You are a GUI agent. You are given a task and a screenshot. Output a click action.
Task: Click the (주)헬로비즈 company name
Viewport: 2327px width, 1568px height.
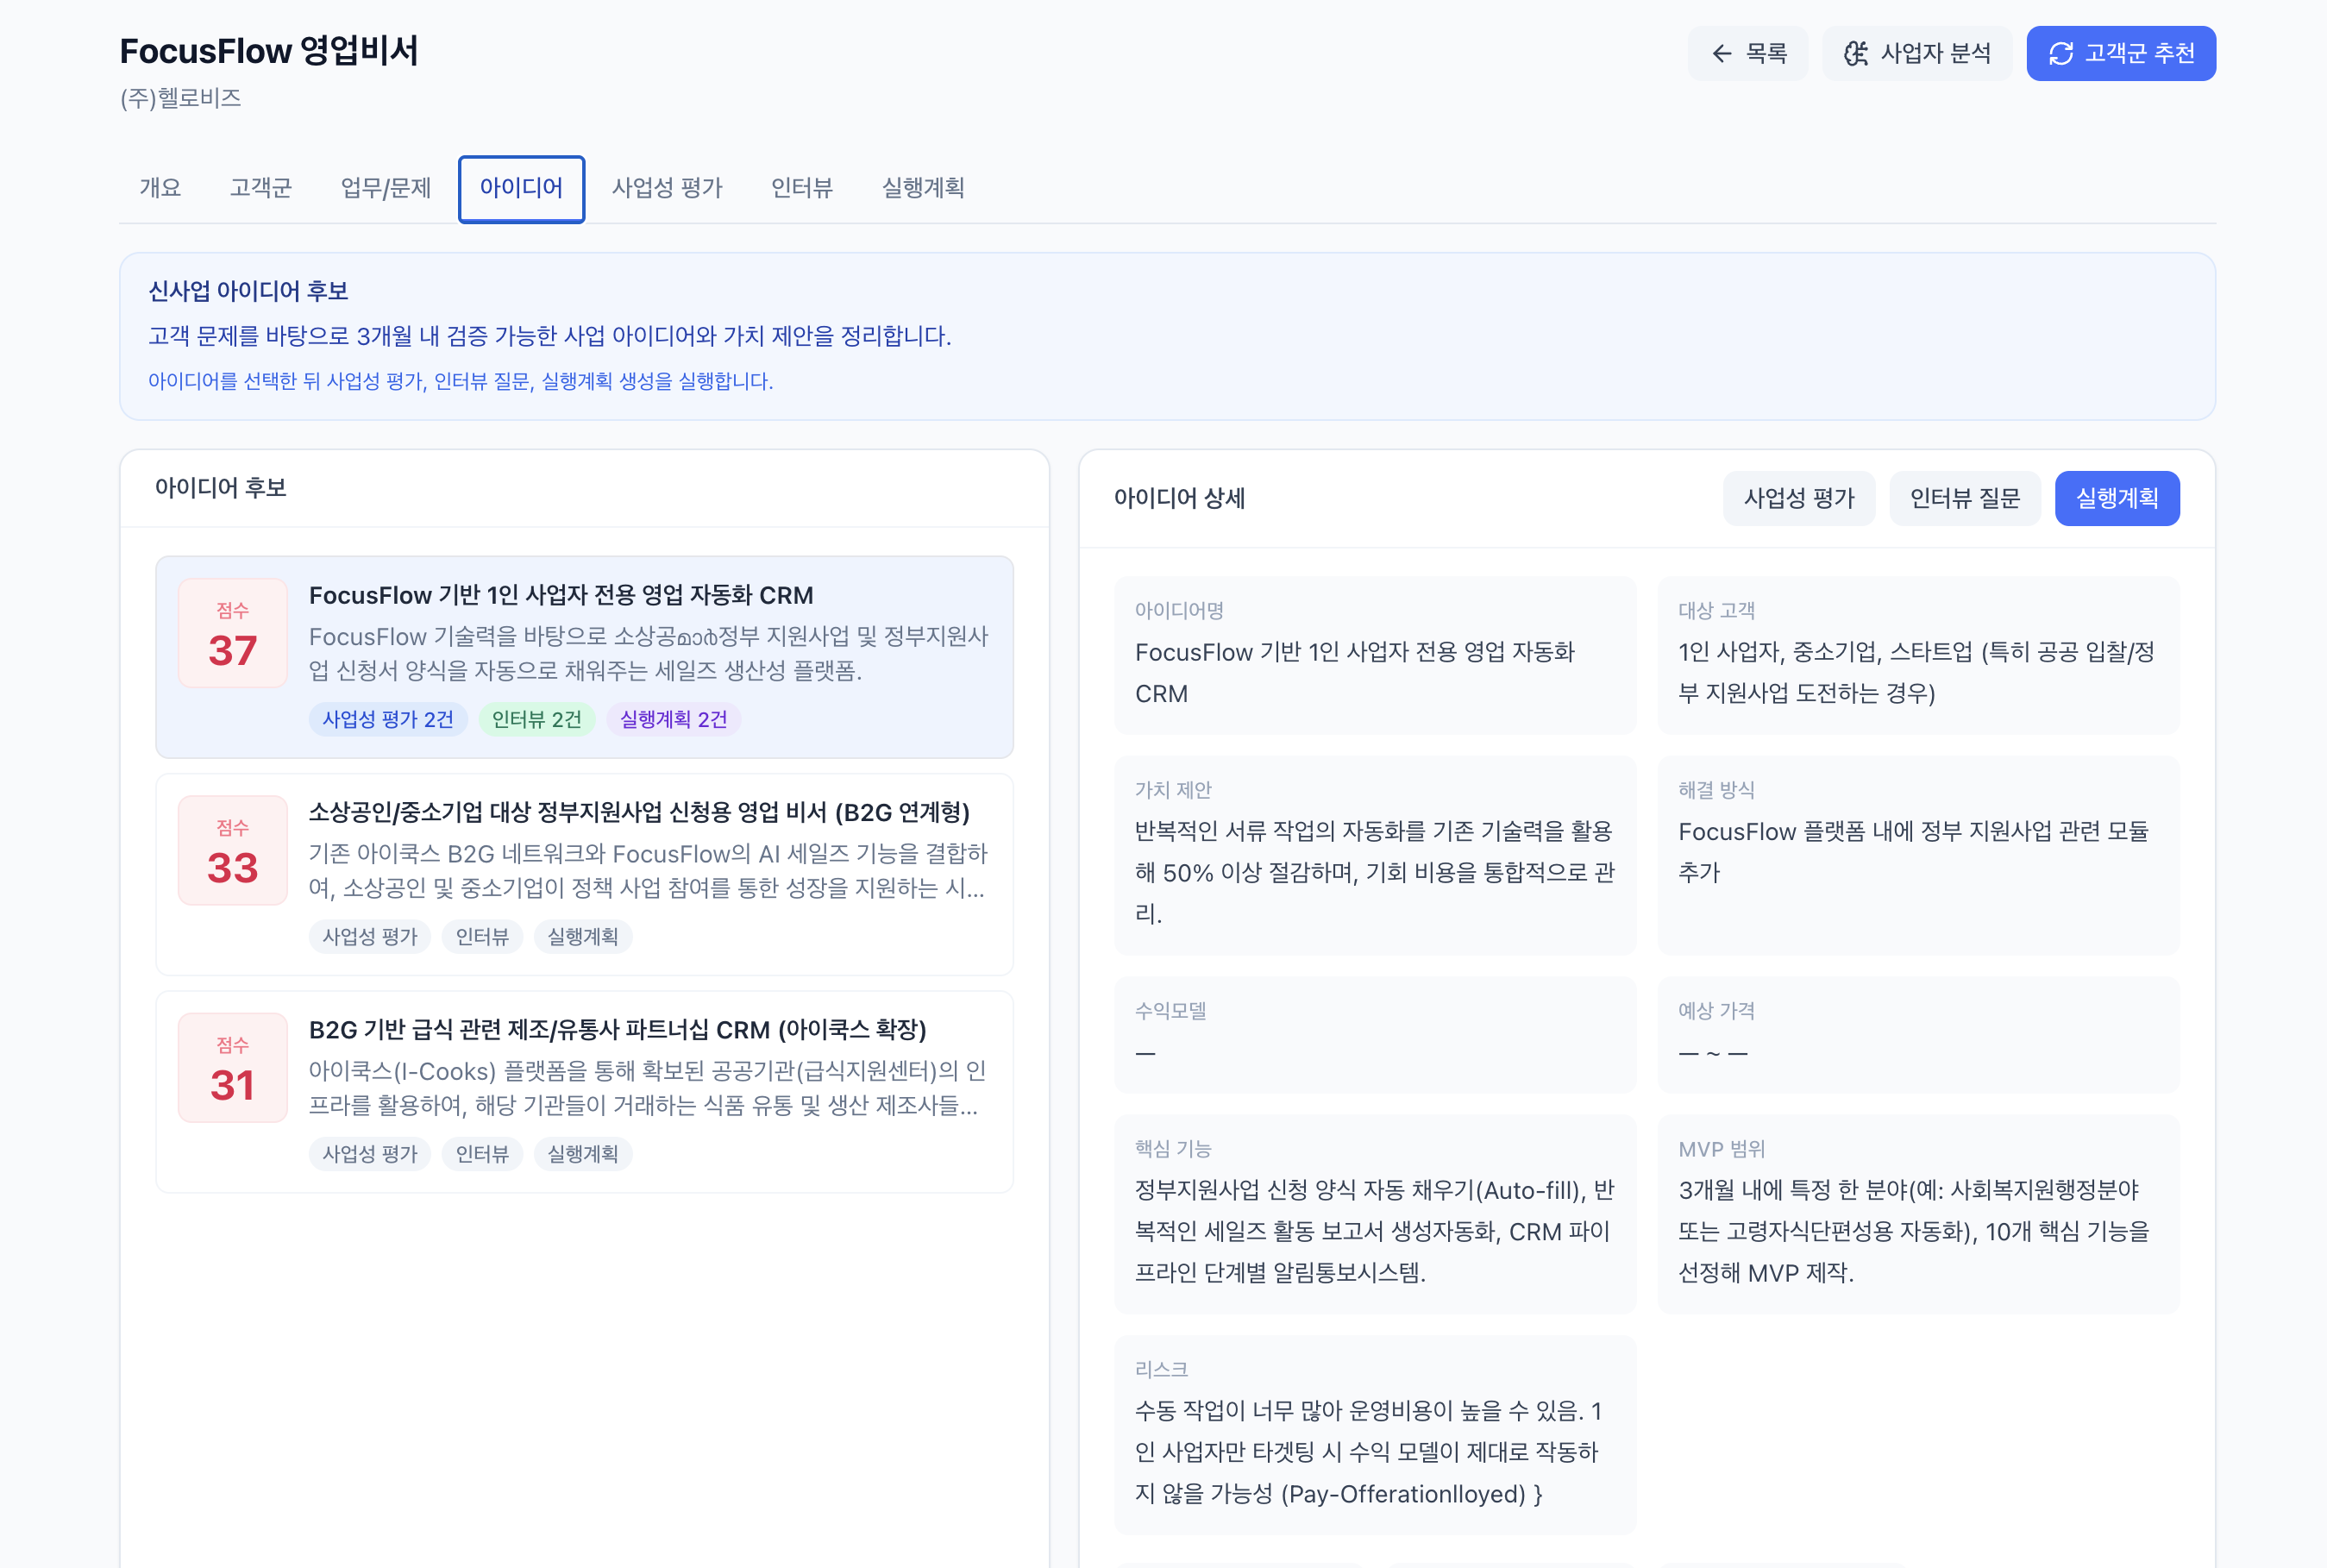click(x=181, y=98)
